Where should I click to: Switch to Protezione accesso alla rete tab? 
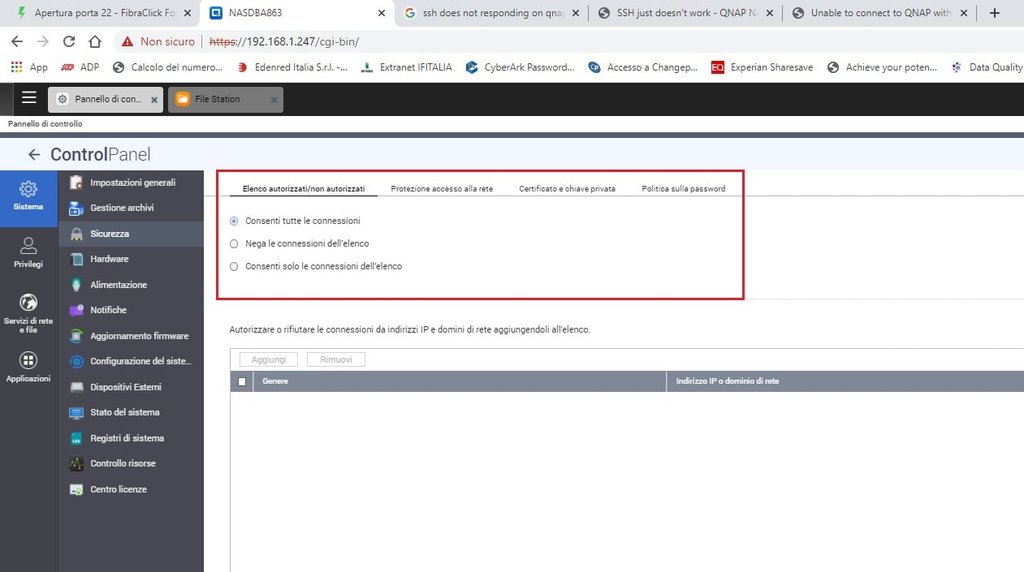pyautogui.click(x=442, y=189)
